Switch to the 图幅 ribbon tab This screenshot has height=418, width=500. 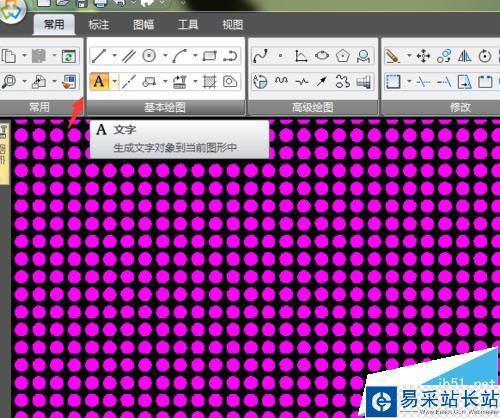pyautogui.click(x=143, y=25)
